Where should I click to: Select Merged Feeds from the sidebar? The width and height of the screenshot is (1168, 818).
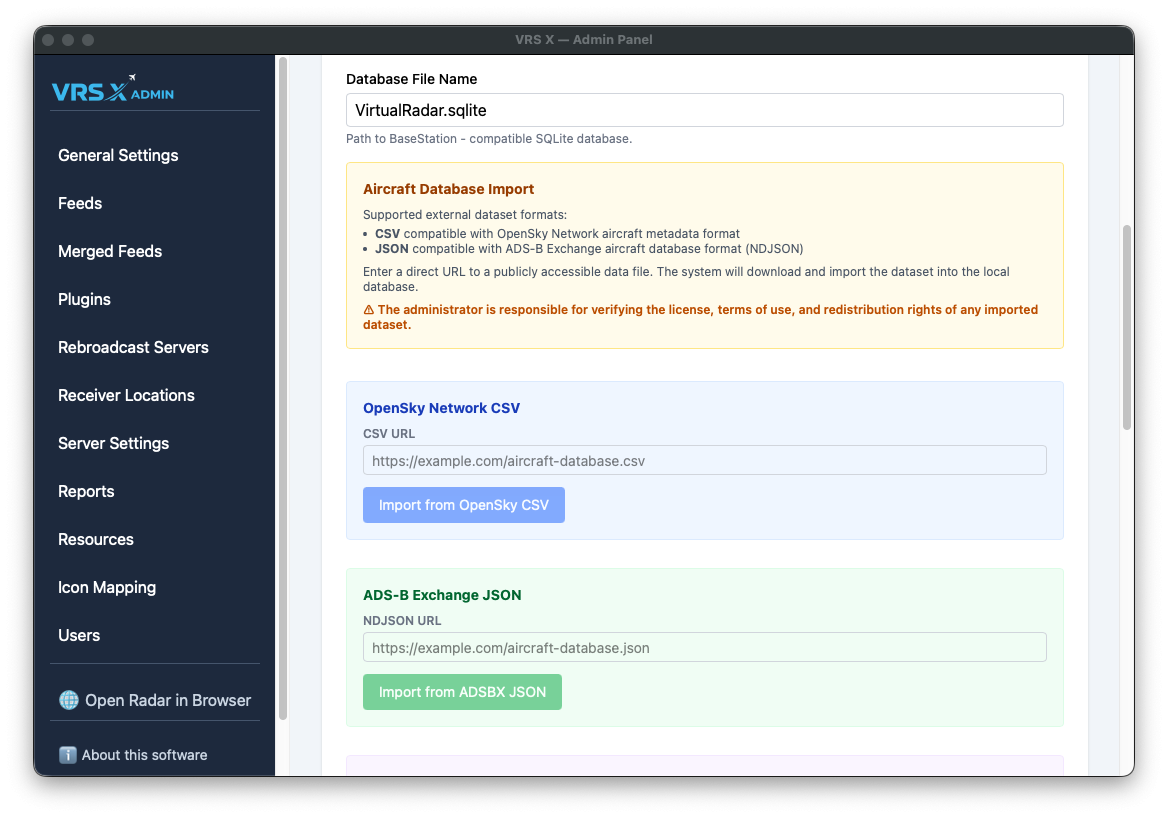(x=110, y=251)
